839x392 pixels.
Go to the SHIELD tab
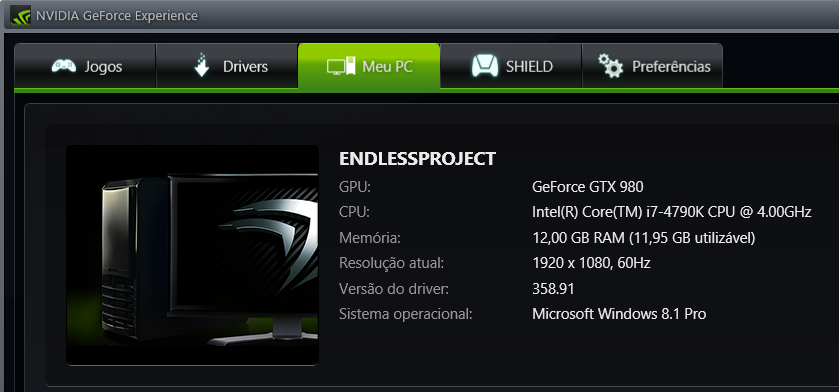[x=511, y=66]
